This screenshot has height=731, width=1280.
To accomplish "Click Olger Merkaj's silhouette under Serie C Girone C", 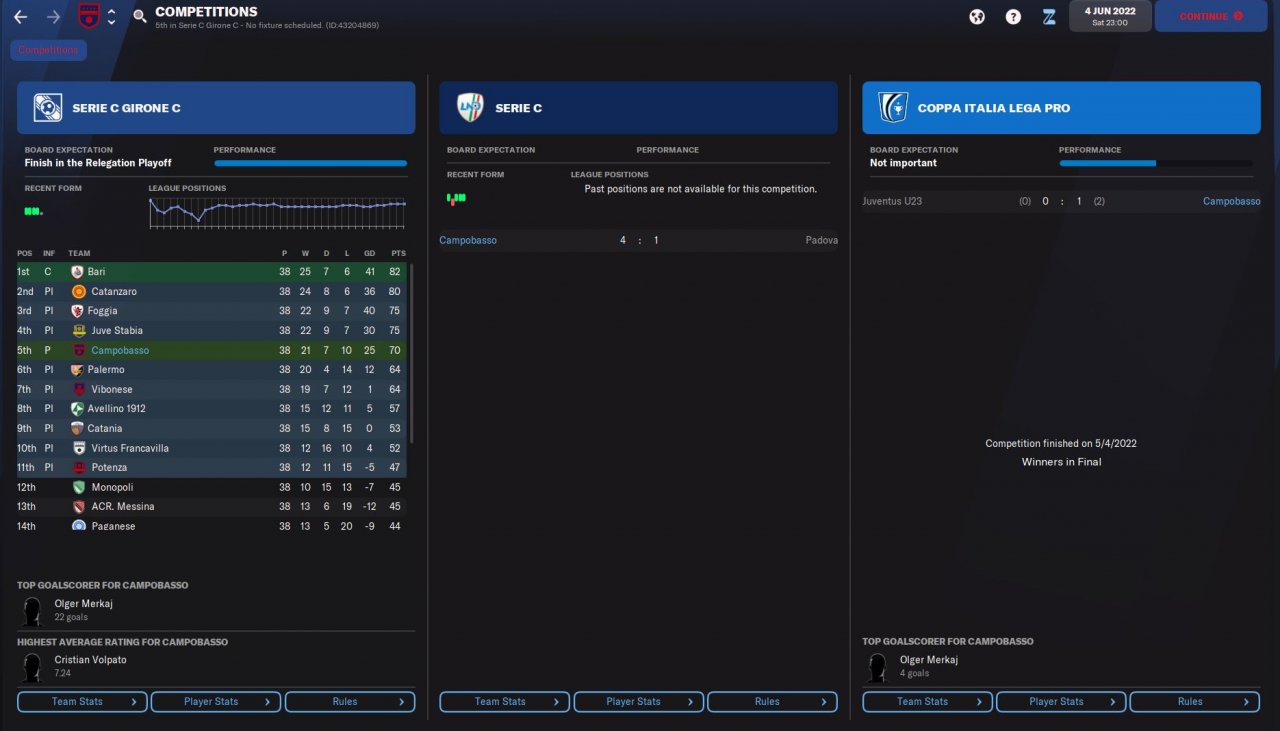I will click(x=32, y=611).
